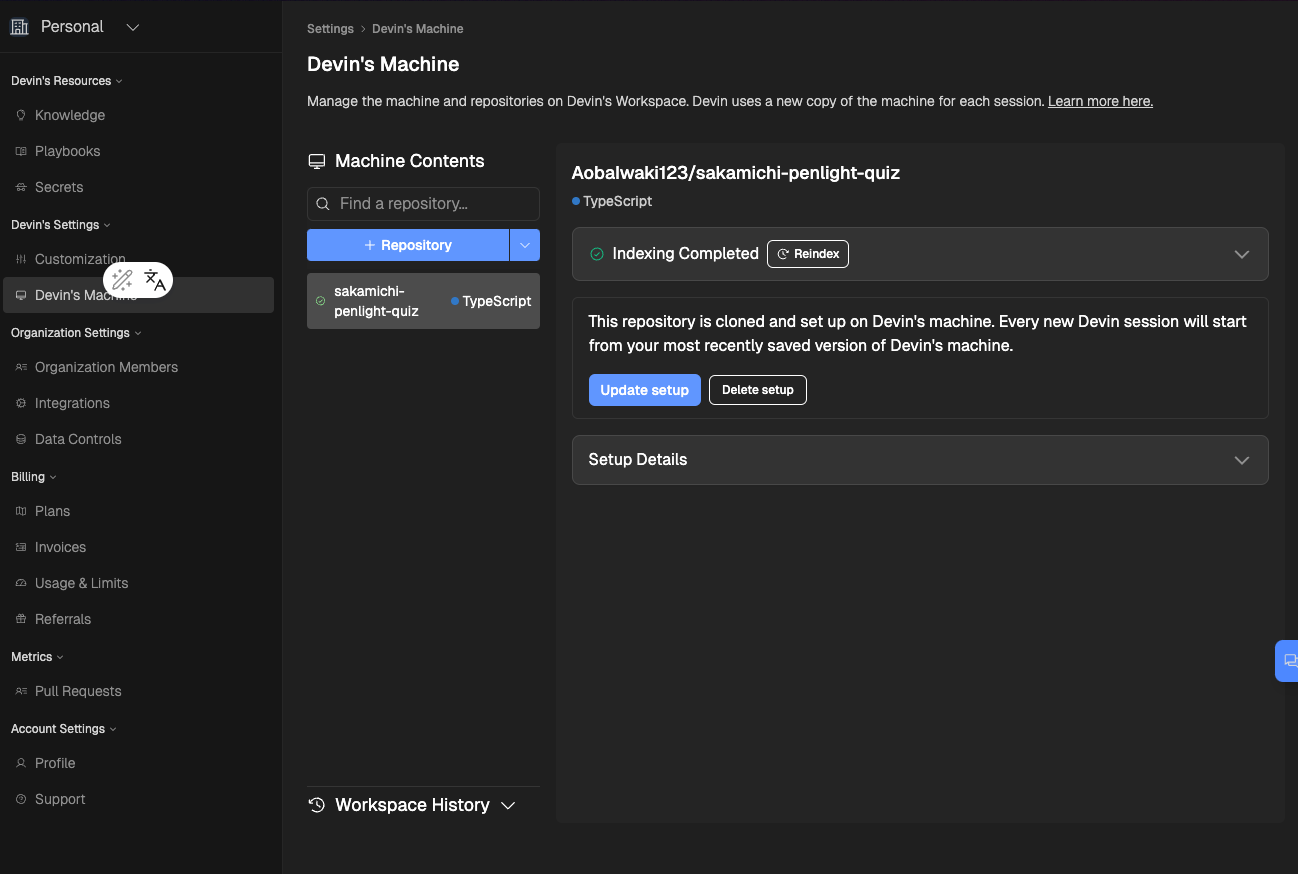
Task: Collapse the Metrics section
Action: [x=37, y=657]
